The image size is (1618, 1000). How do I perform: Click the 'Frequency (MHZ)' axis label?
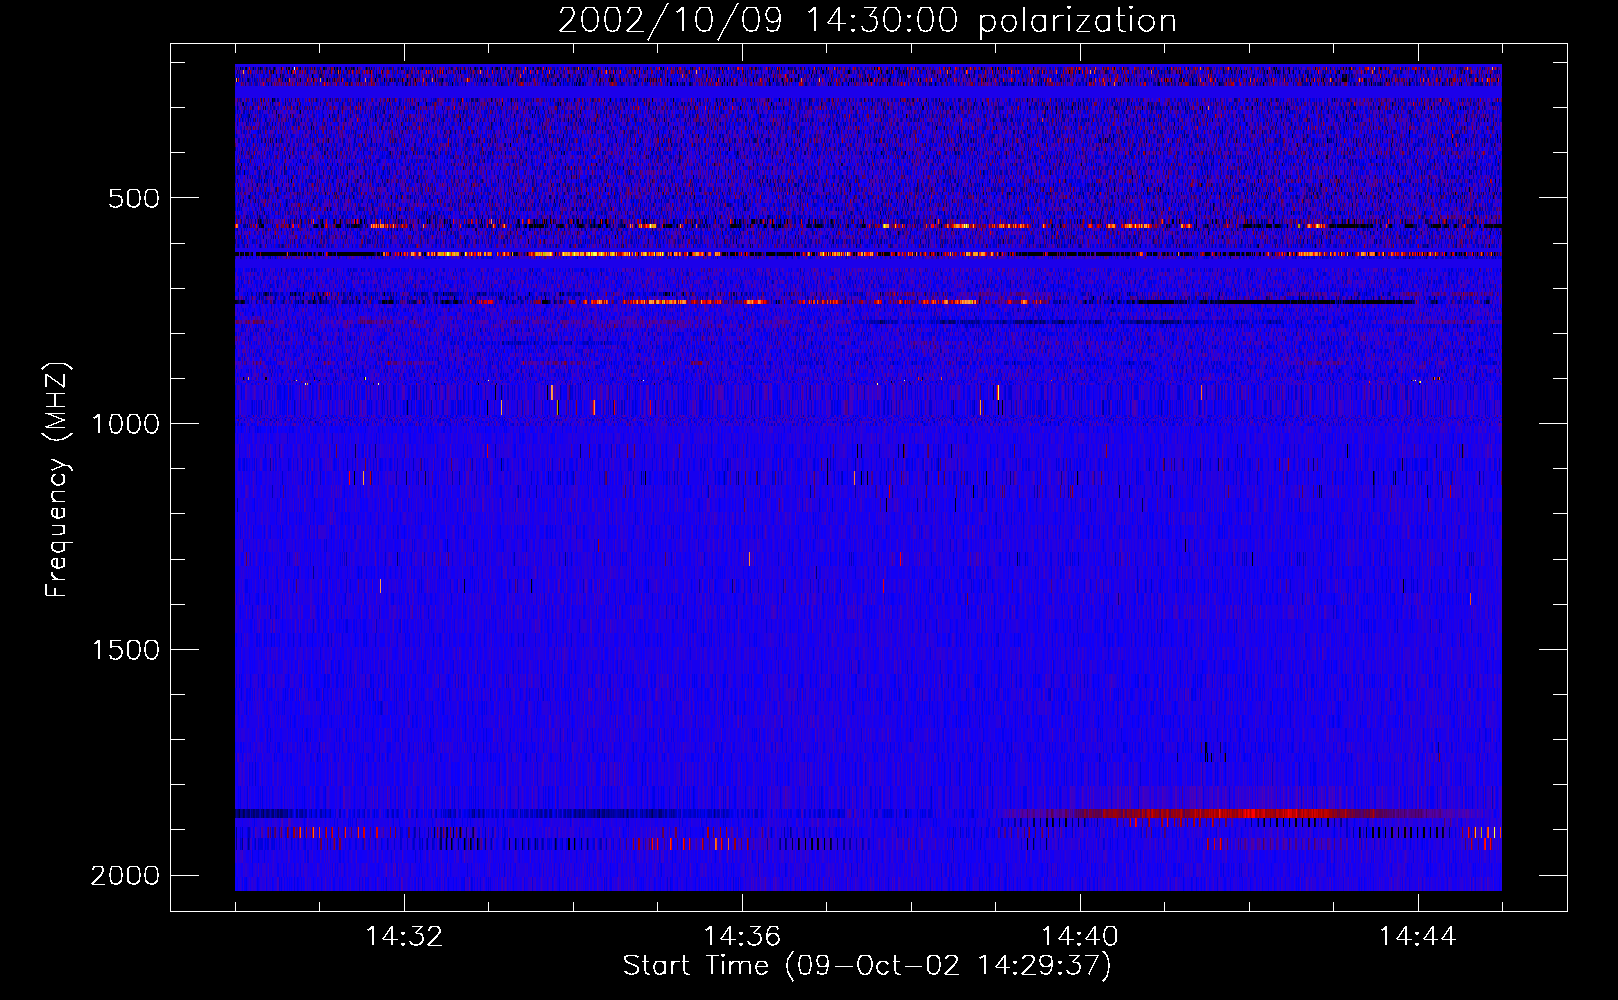pyautogui.click(x=57, y=479)
